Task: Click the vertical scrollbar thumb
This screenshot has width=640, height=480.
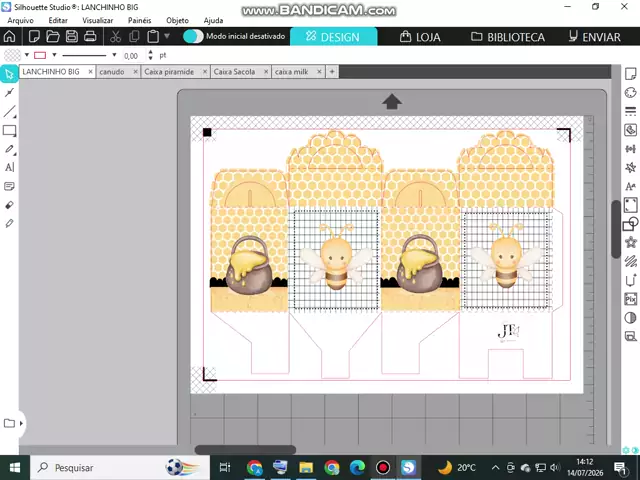Action: coord(616,229)
